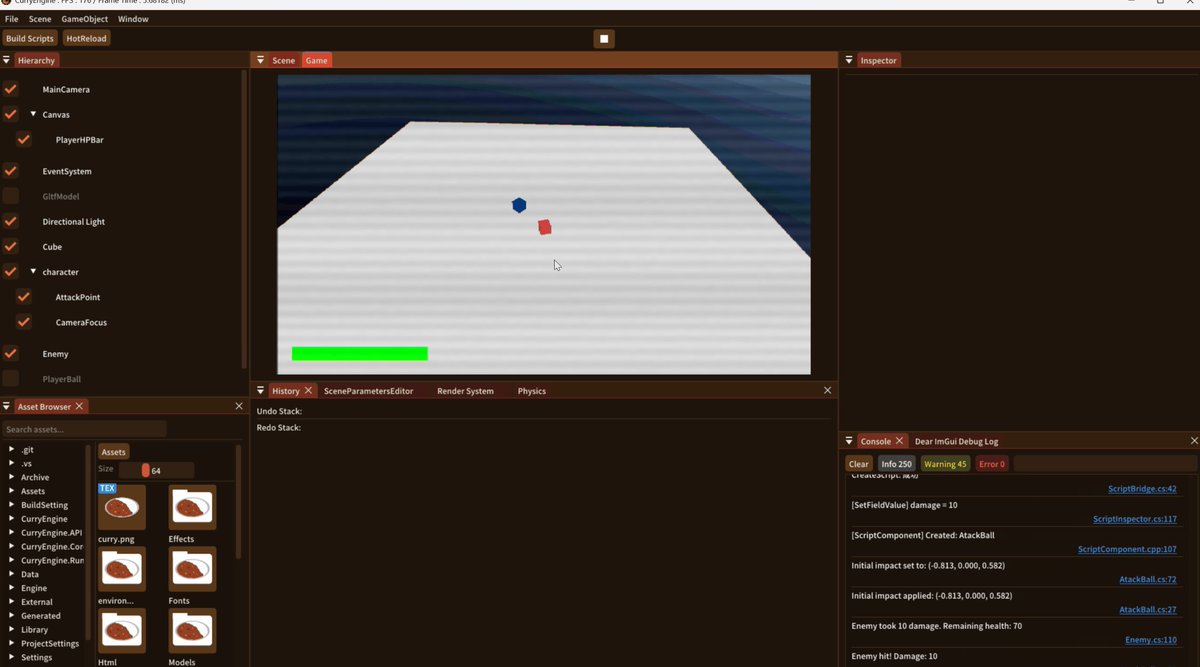This screenshot has height=667, width=1200.
Task: Enable the PlayerBall checkbox
Action: pos(11,379)
